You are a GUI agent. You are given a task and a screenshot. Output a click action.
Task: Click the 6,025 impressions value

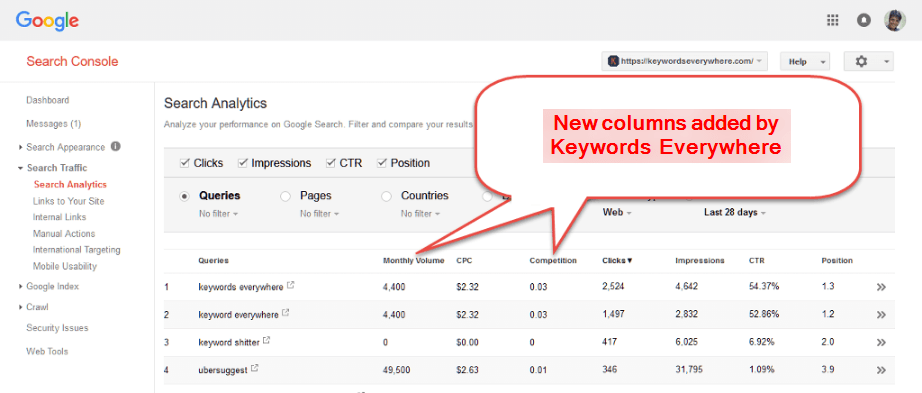pyautogui.click(x=687, y=342)
